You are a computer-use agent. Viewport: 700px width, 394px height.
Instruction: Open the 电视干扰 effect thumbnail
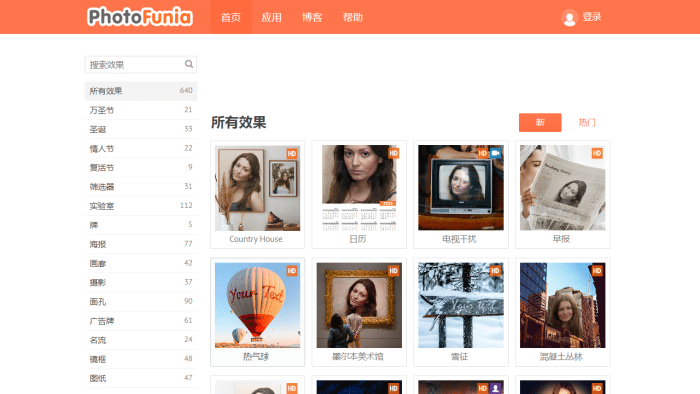[461, 188]
